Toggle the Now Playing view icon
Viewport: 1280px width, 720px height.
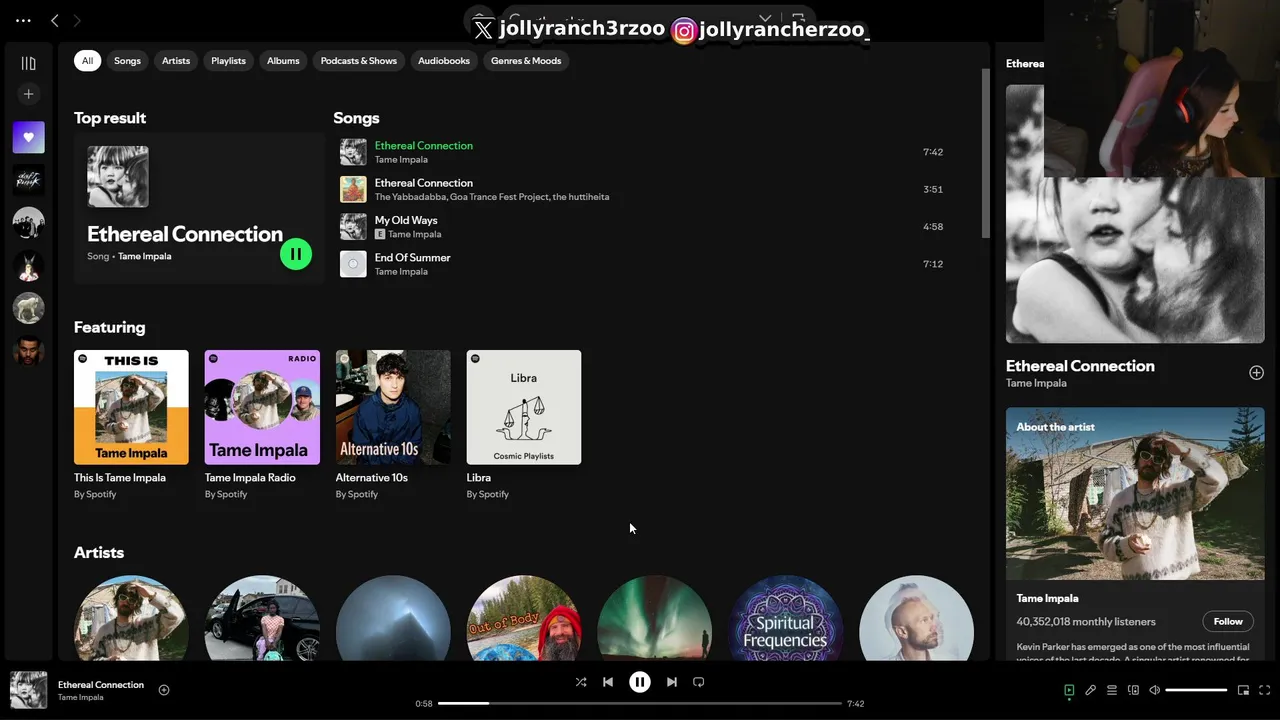click(x=1069, y=690)
